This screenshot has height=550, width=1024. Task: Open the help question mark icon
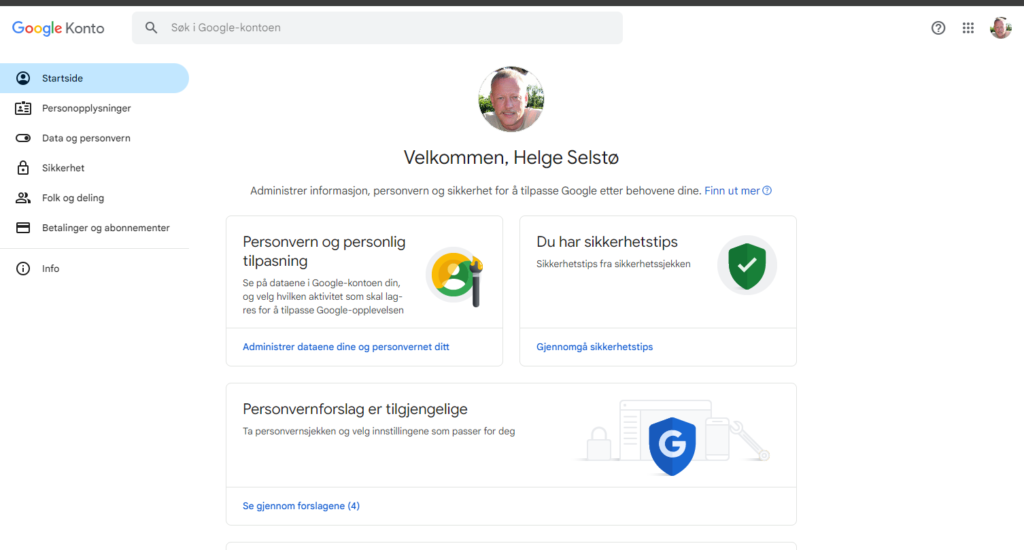click(x=938, y=28)
